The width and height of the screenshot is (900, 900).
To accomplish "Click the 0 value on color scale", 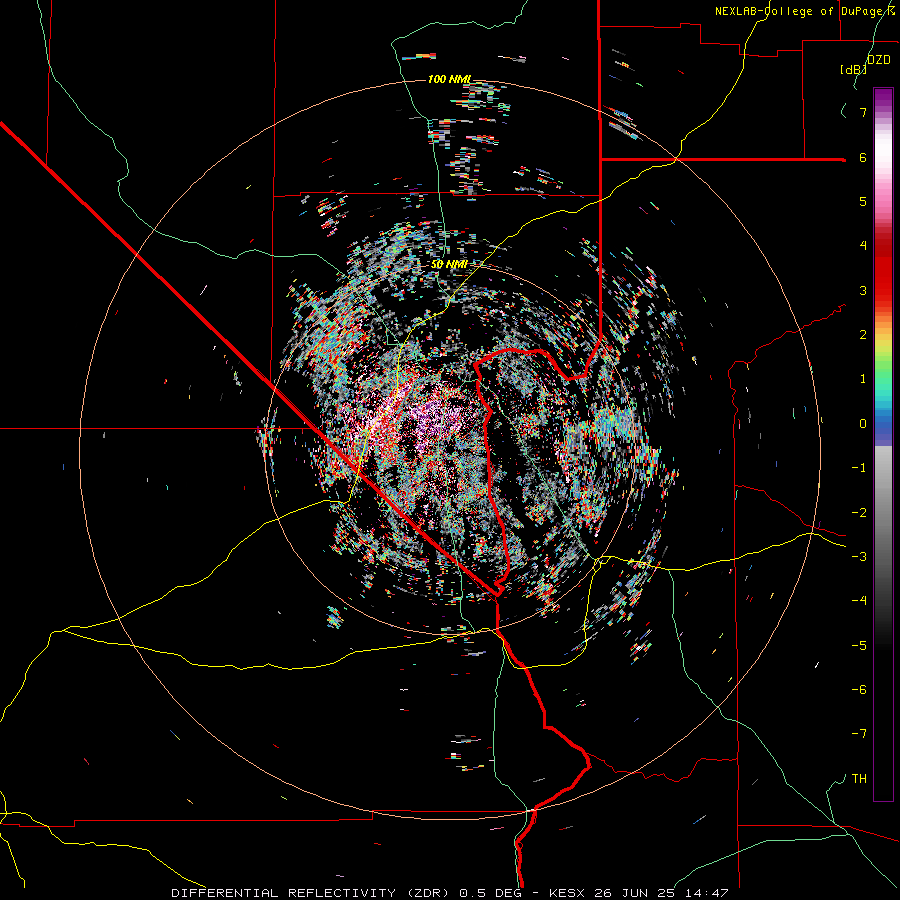I will 863,424.
